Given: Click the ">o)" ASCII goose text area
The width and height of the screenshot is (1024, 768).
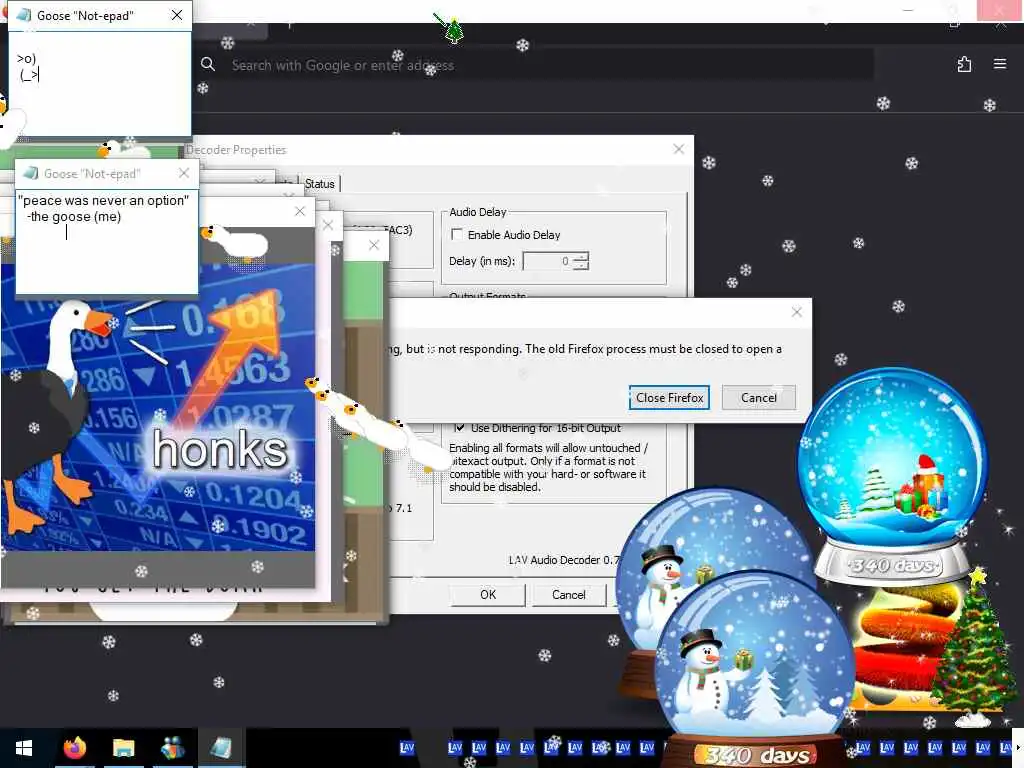Looking at the screenshot, I should click(27, 67).
